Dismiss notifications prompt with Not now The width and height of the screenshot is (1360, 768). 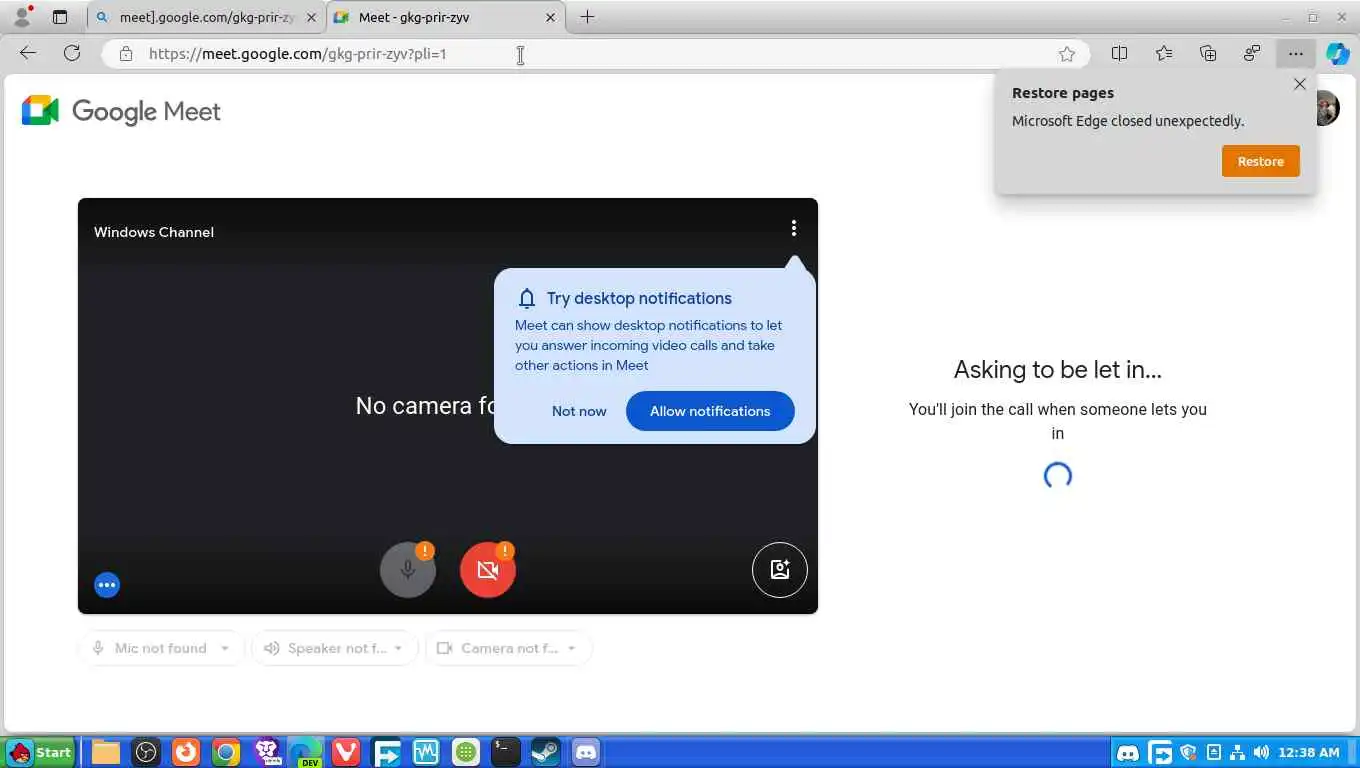click(579, 411)
